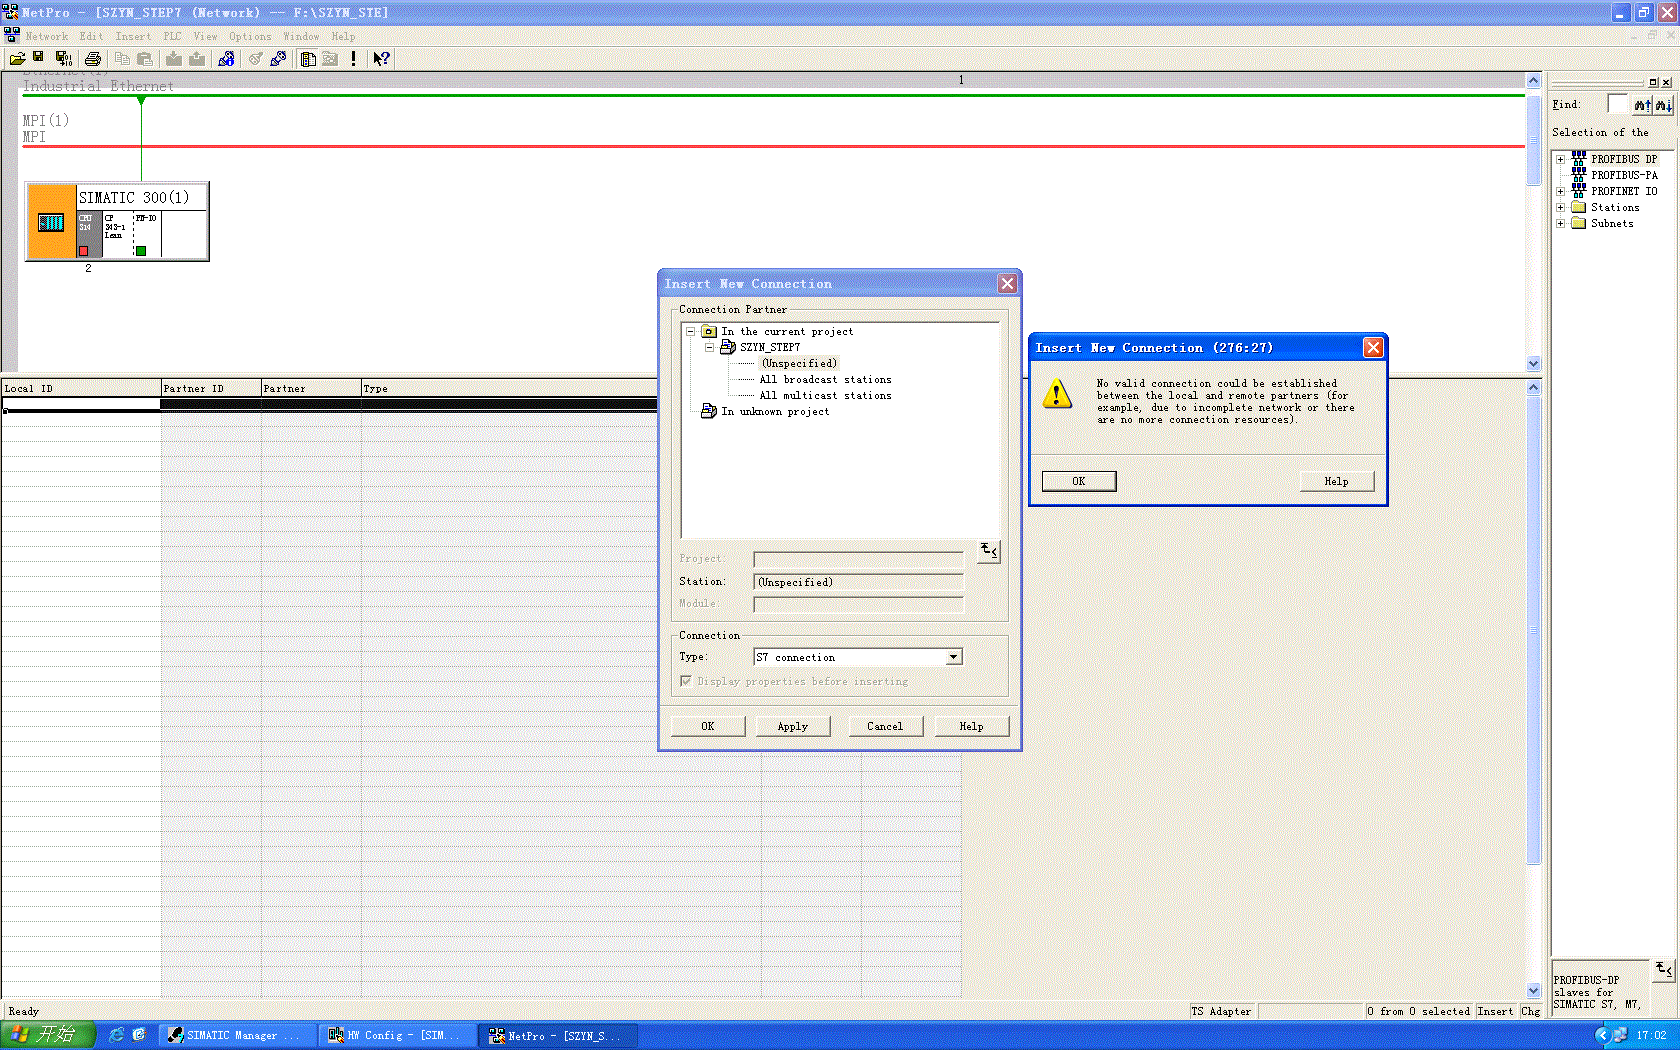Click the hide details button in Insert New Connection
Image resolution: width=1680 pixels, height=1050 pixels.
(989, 551)
